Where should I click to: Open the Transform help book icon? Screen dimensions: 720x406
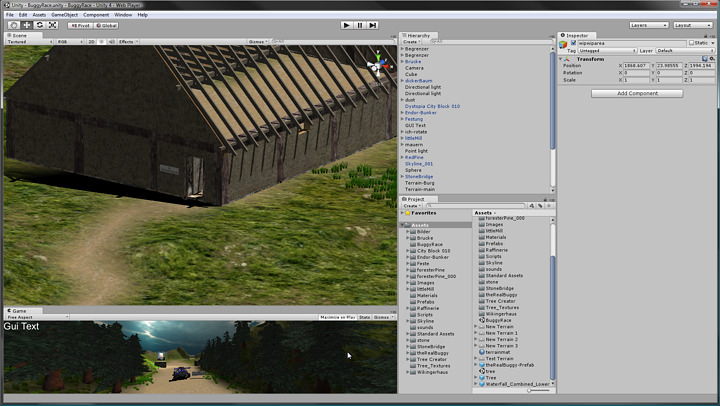click(705, 59)
